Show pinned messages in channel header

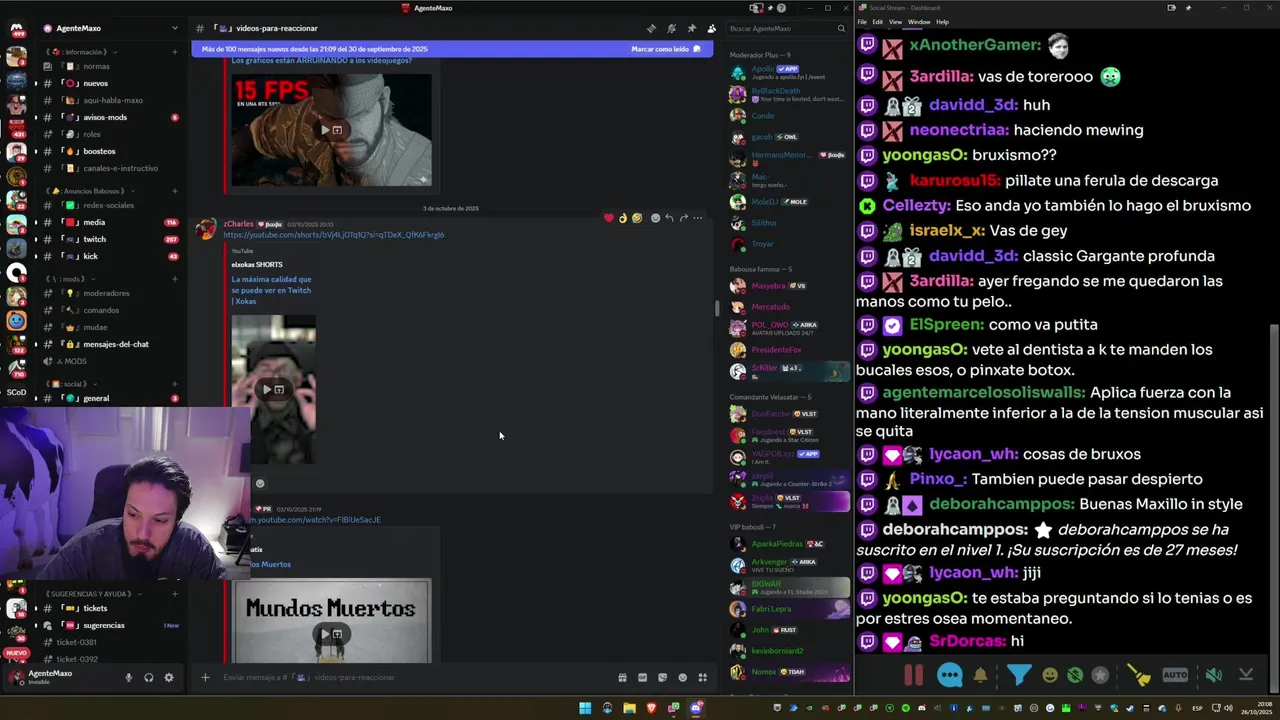pos(691,28)
